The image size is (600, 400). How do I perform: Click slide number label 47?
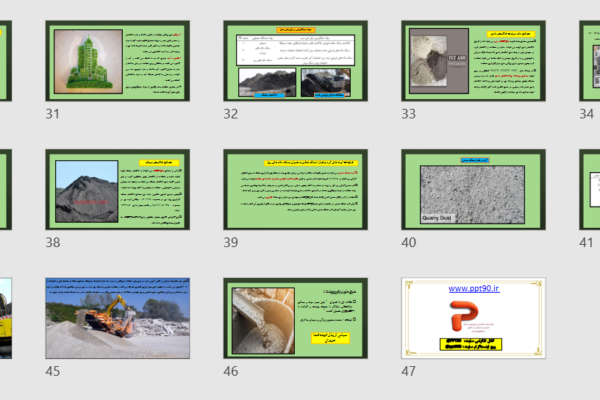pyautogui.click(x=408, y=371)
